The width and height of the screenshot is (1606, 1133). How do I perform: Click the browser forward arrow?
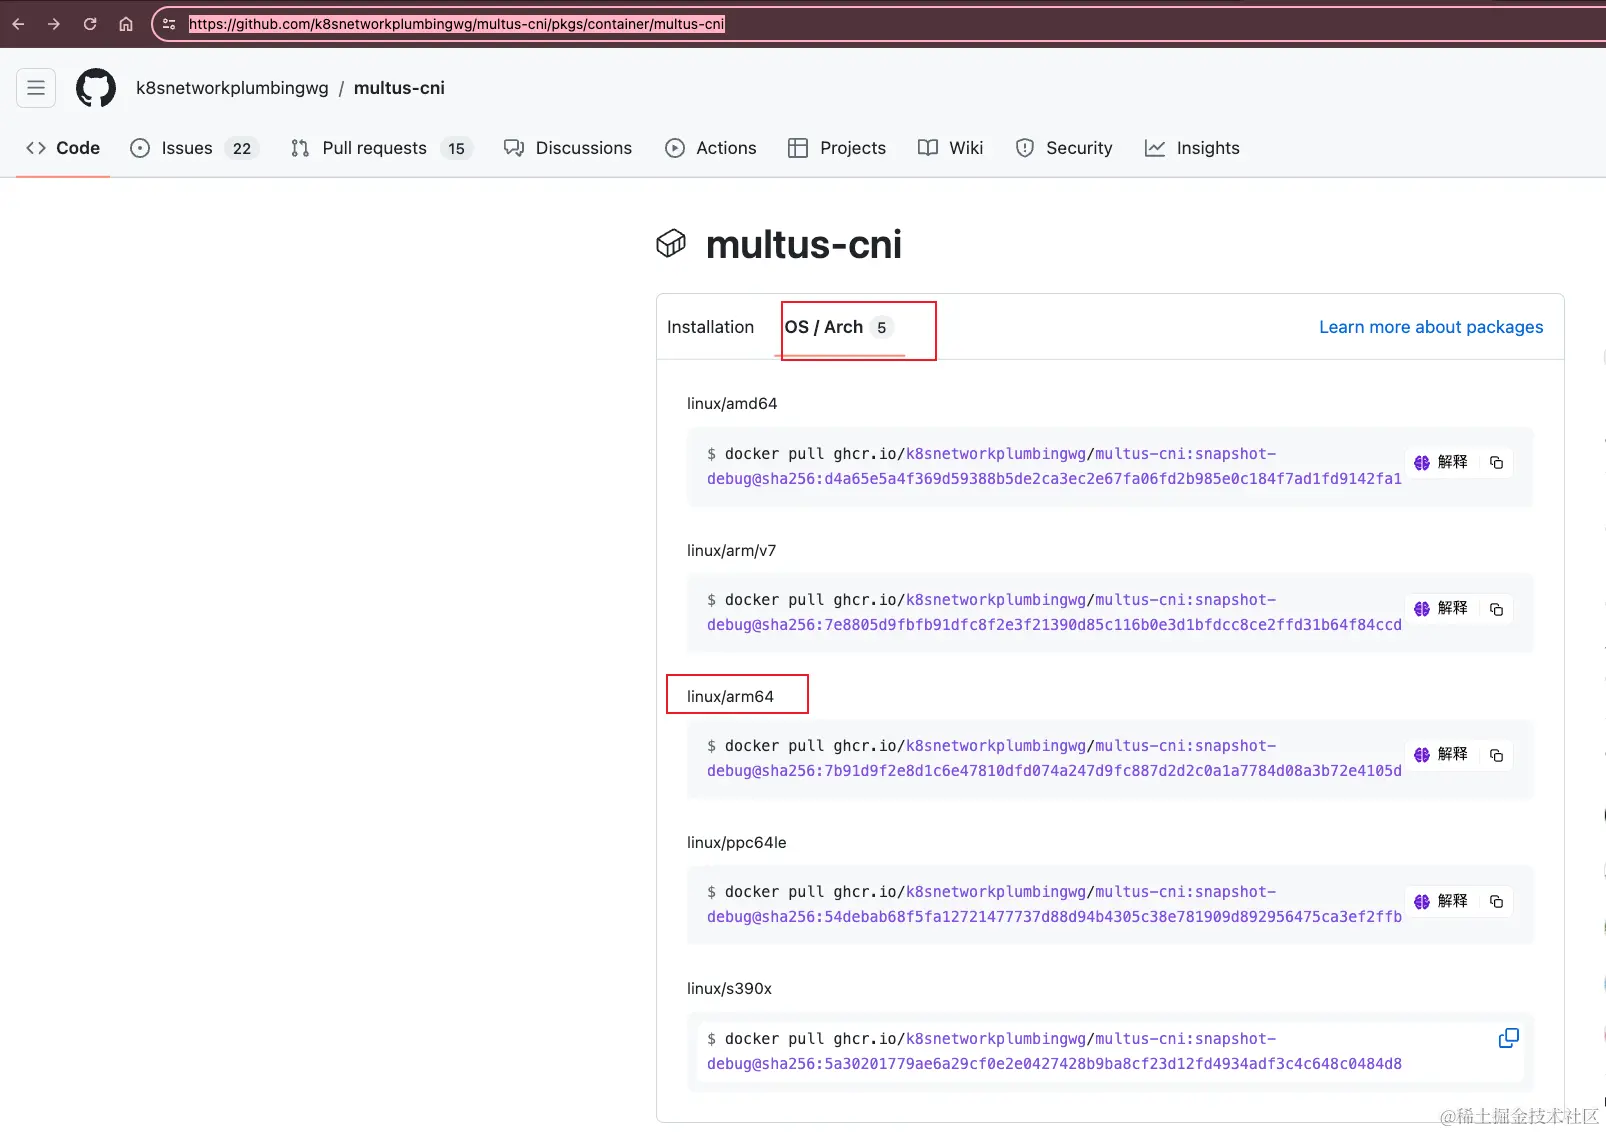click(54, 24)
